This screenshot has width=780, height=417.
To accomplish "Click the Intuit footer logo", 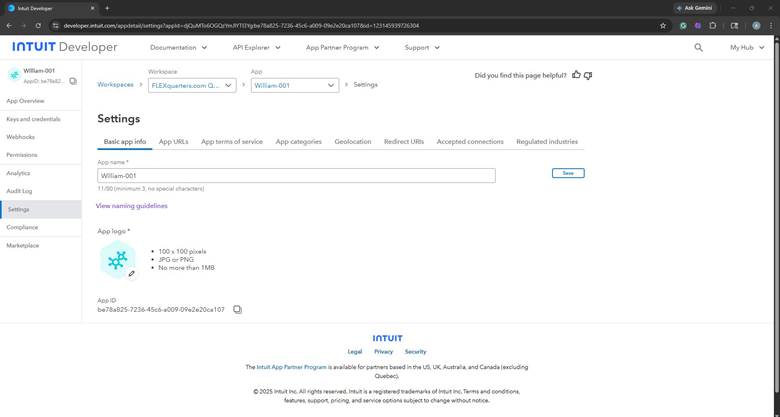I will pyautogui.click(x=388, y=338).
